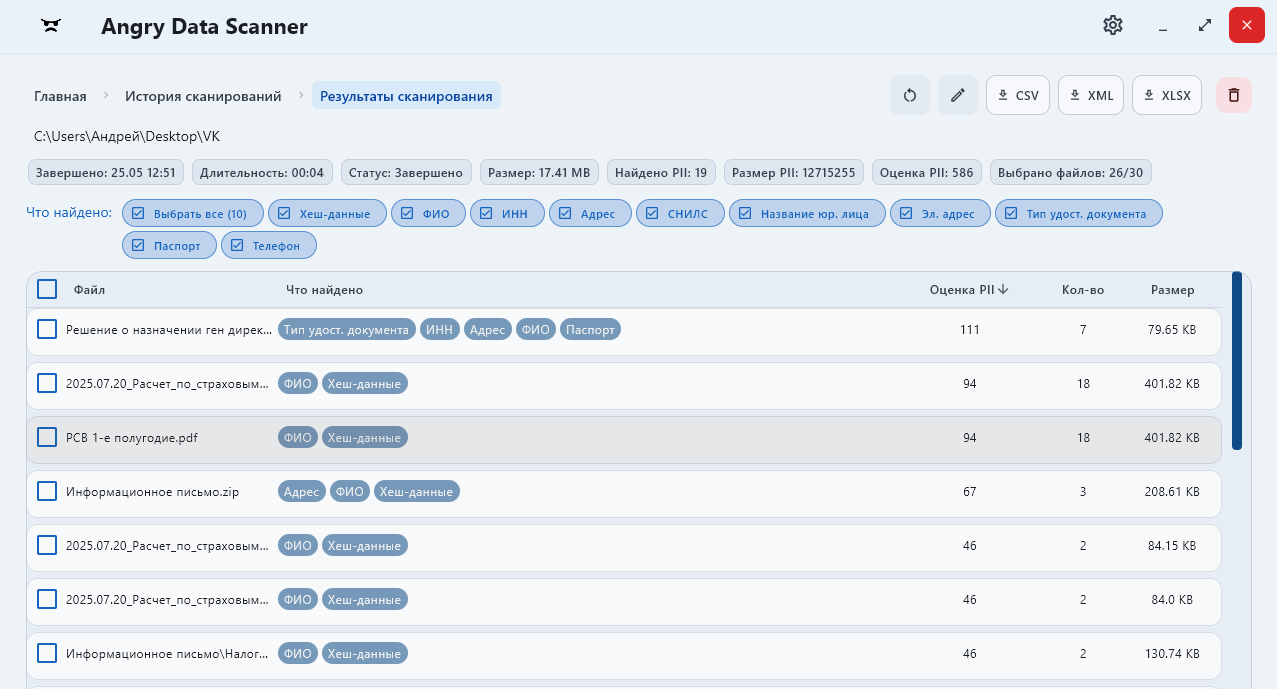Viewport: 1277px width, 689px height.
Task: Sort by Файл column header
Action: (x=89, y=290)
